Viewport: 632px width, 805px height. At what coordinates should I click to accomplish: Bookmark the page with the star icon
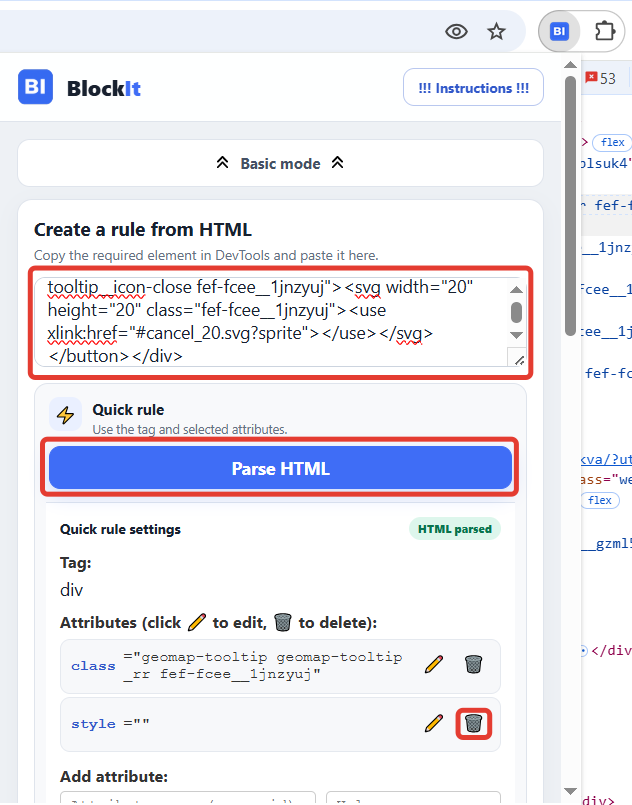pos(496,32)
